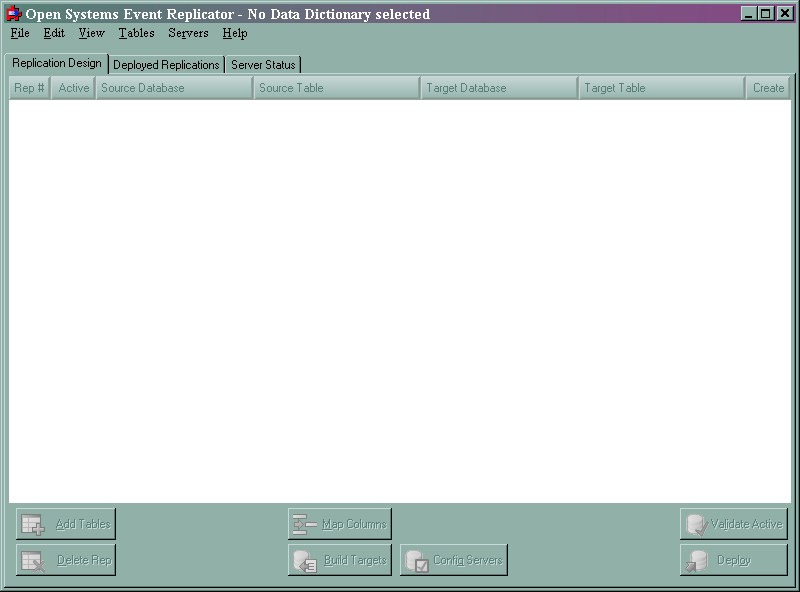This screenshot has width=800, height=592.
Task: Switch to the Deployed Replications tab
Action: click(x=165, y=64)
